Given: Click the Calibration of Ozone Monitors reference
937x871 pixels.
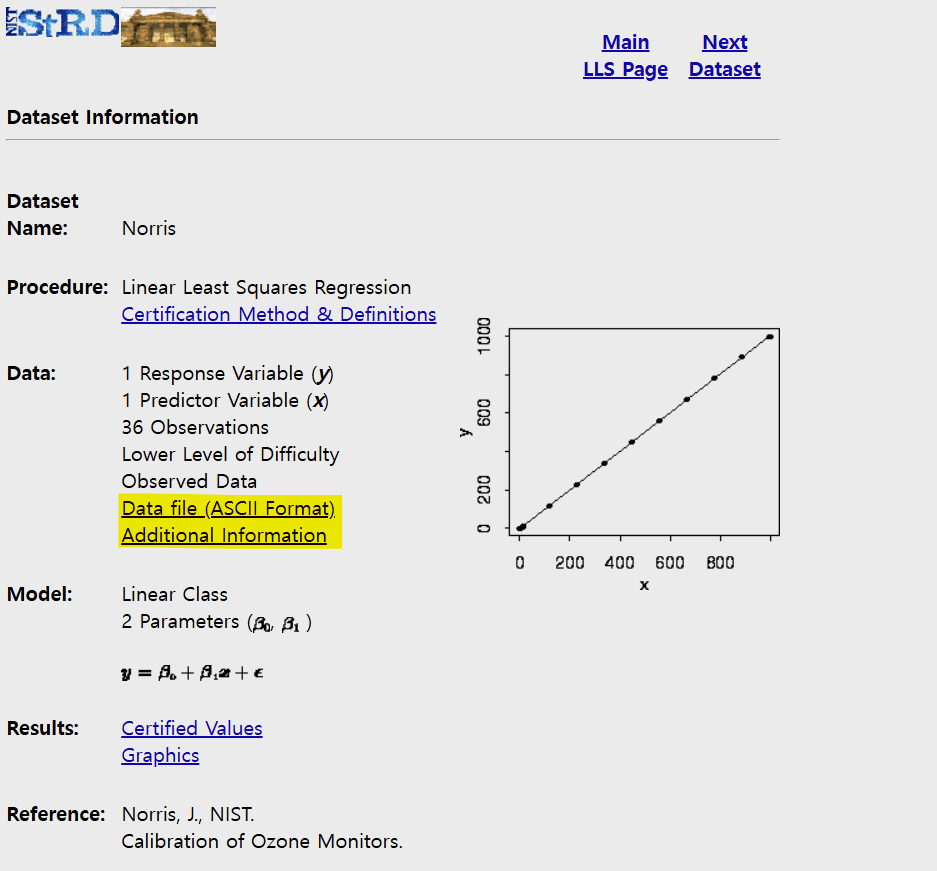Looking at the screenshot, I should (x=262, y=841).
